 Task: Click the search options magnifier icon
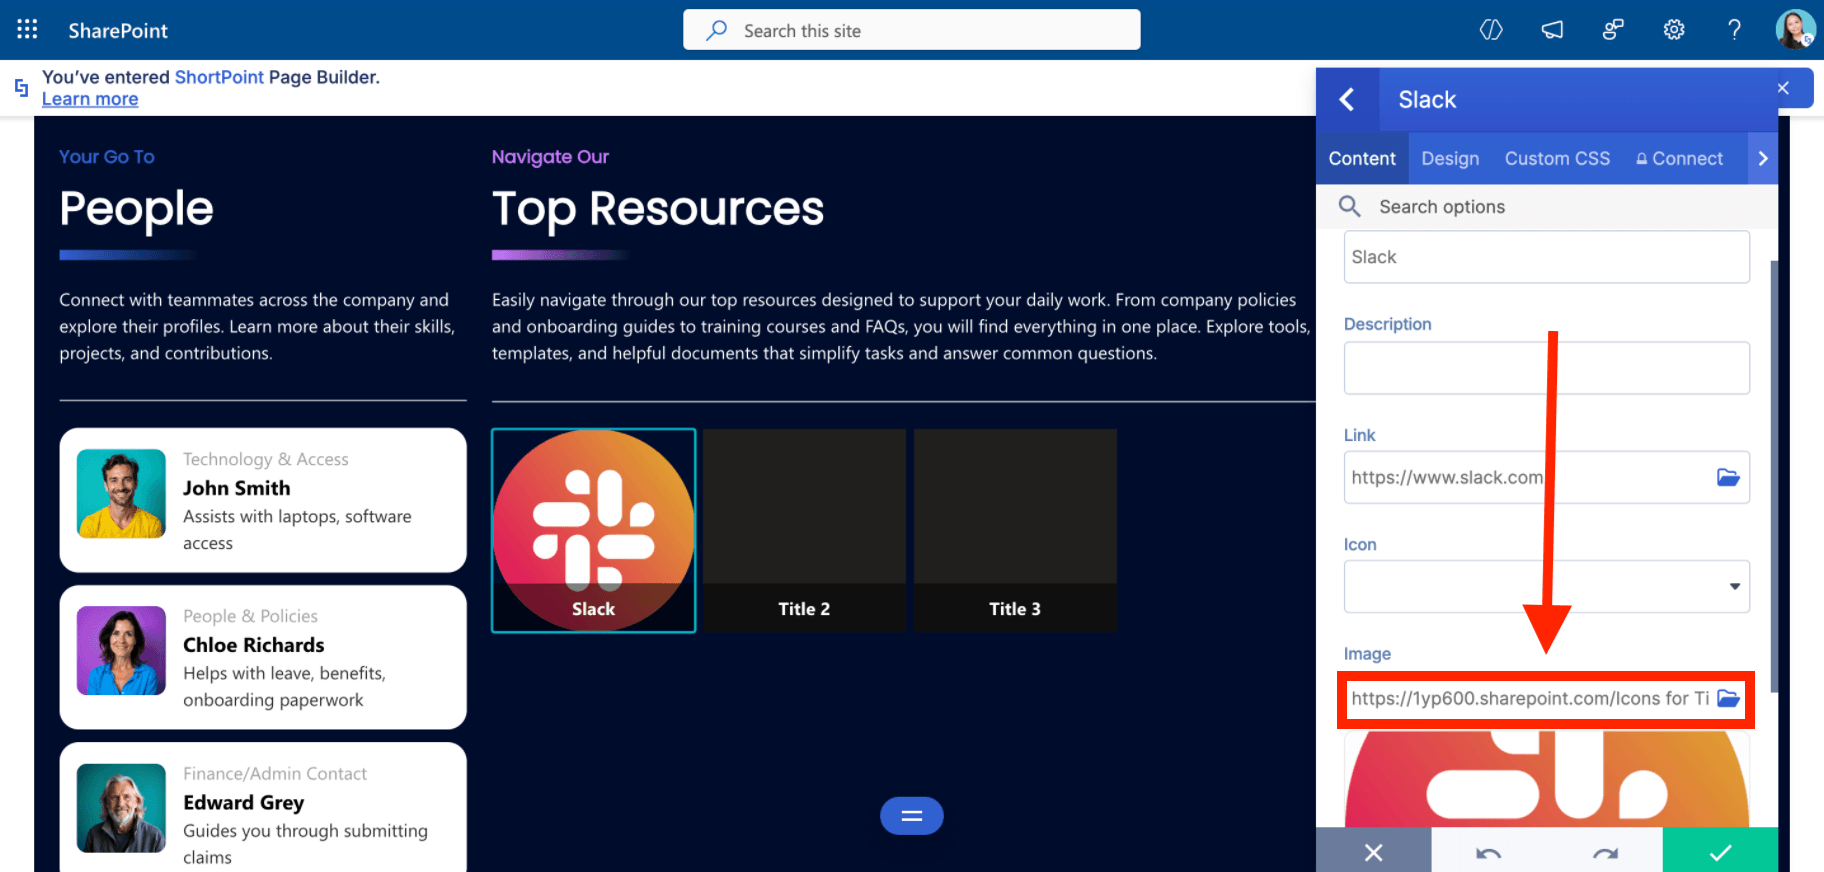tap(1350, 206)
